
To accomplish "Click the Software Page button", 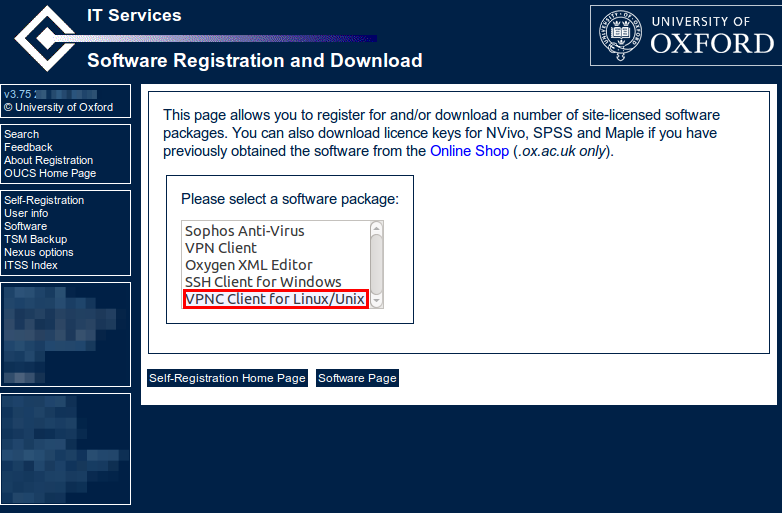I will (357, 378).
